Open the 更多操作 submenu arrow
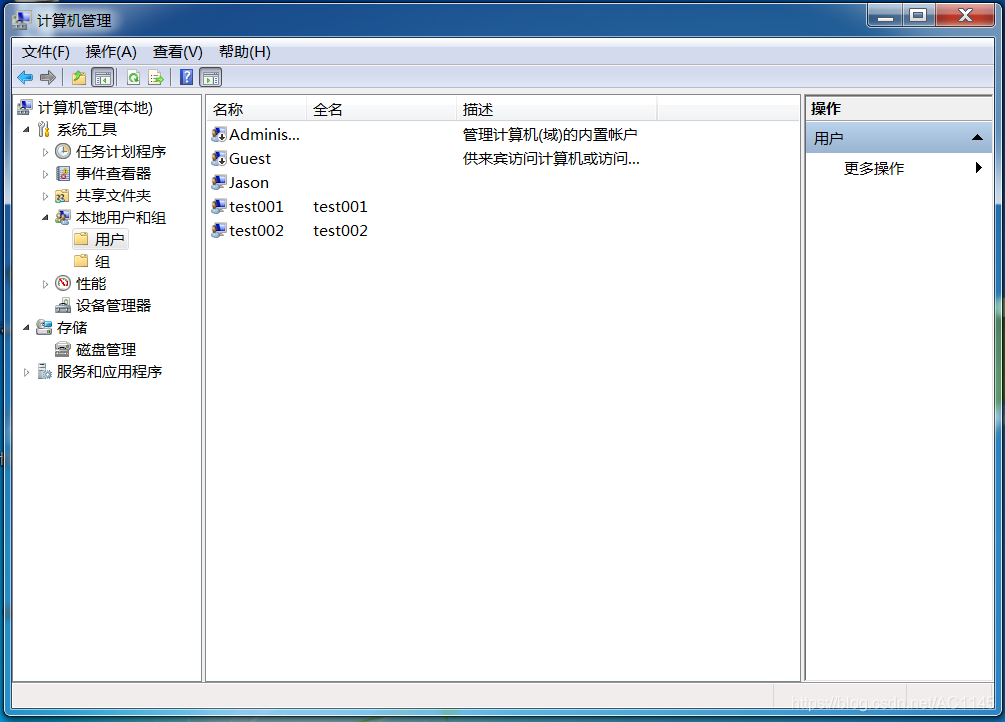Image resolution: width=1005 pixels, height=722 pixels. coord(979,167)
